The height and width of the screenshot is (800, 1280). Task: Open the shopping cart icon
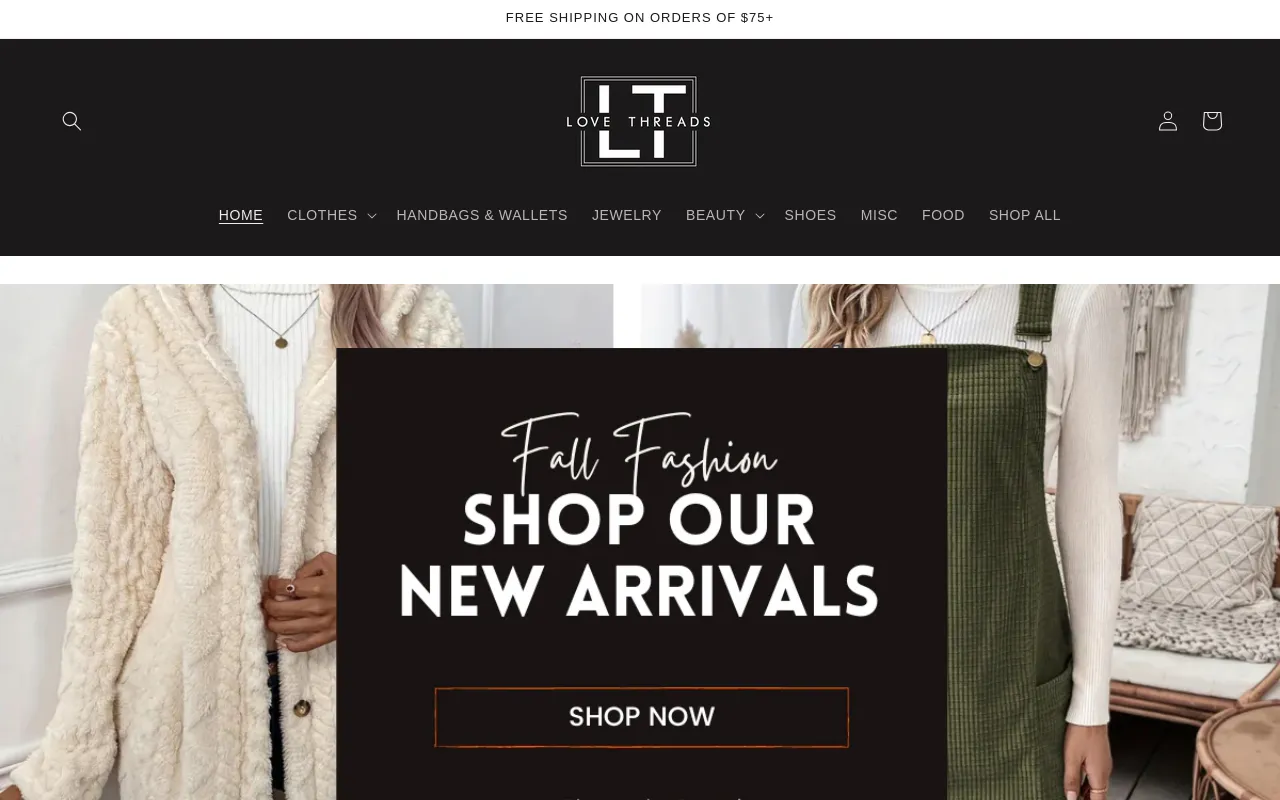(x=1212, y=121)
